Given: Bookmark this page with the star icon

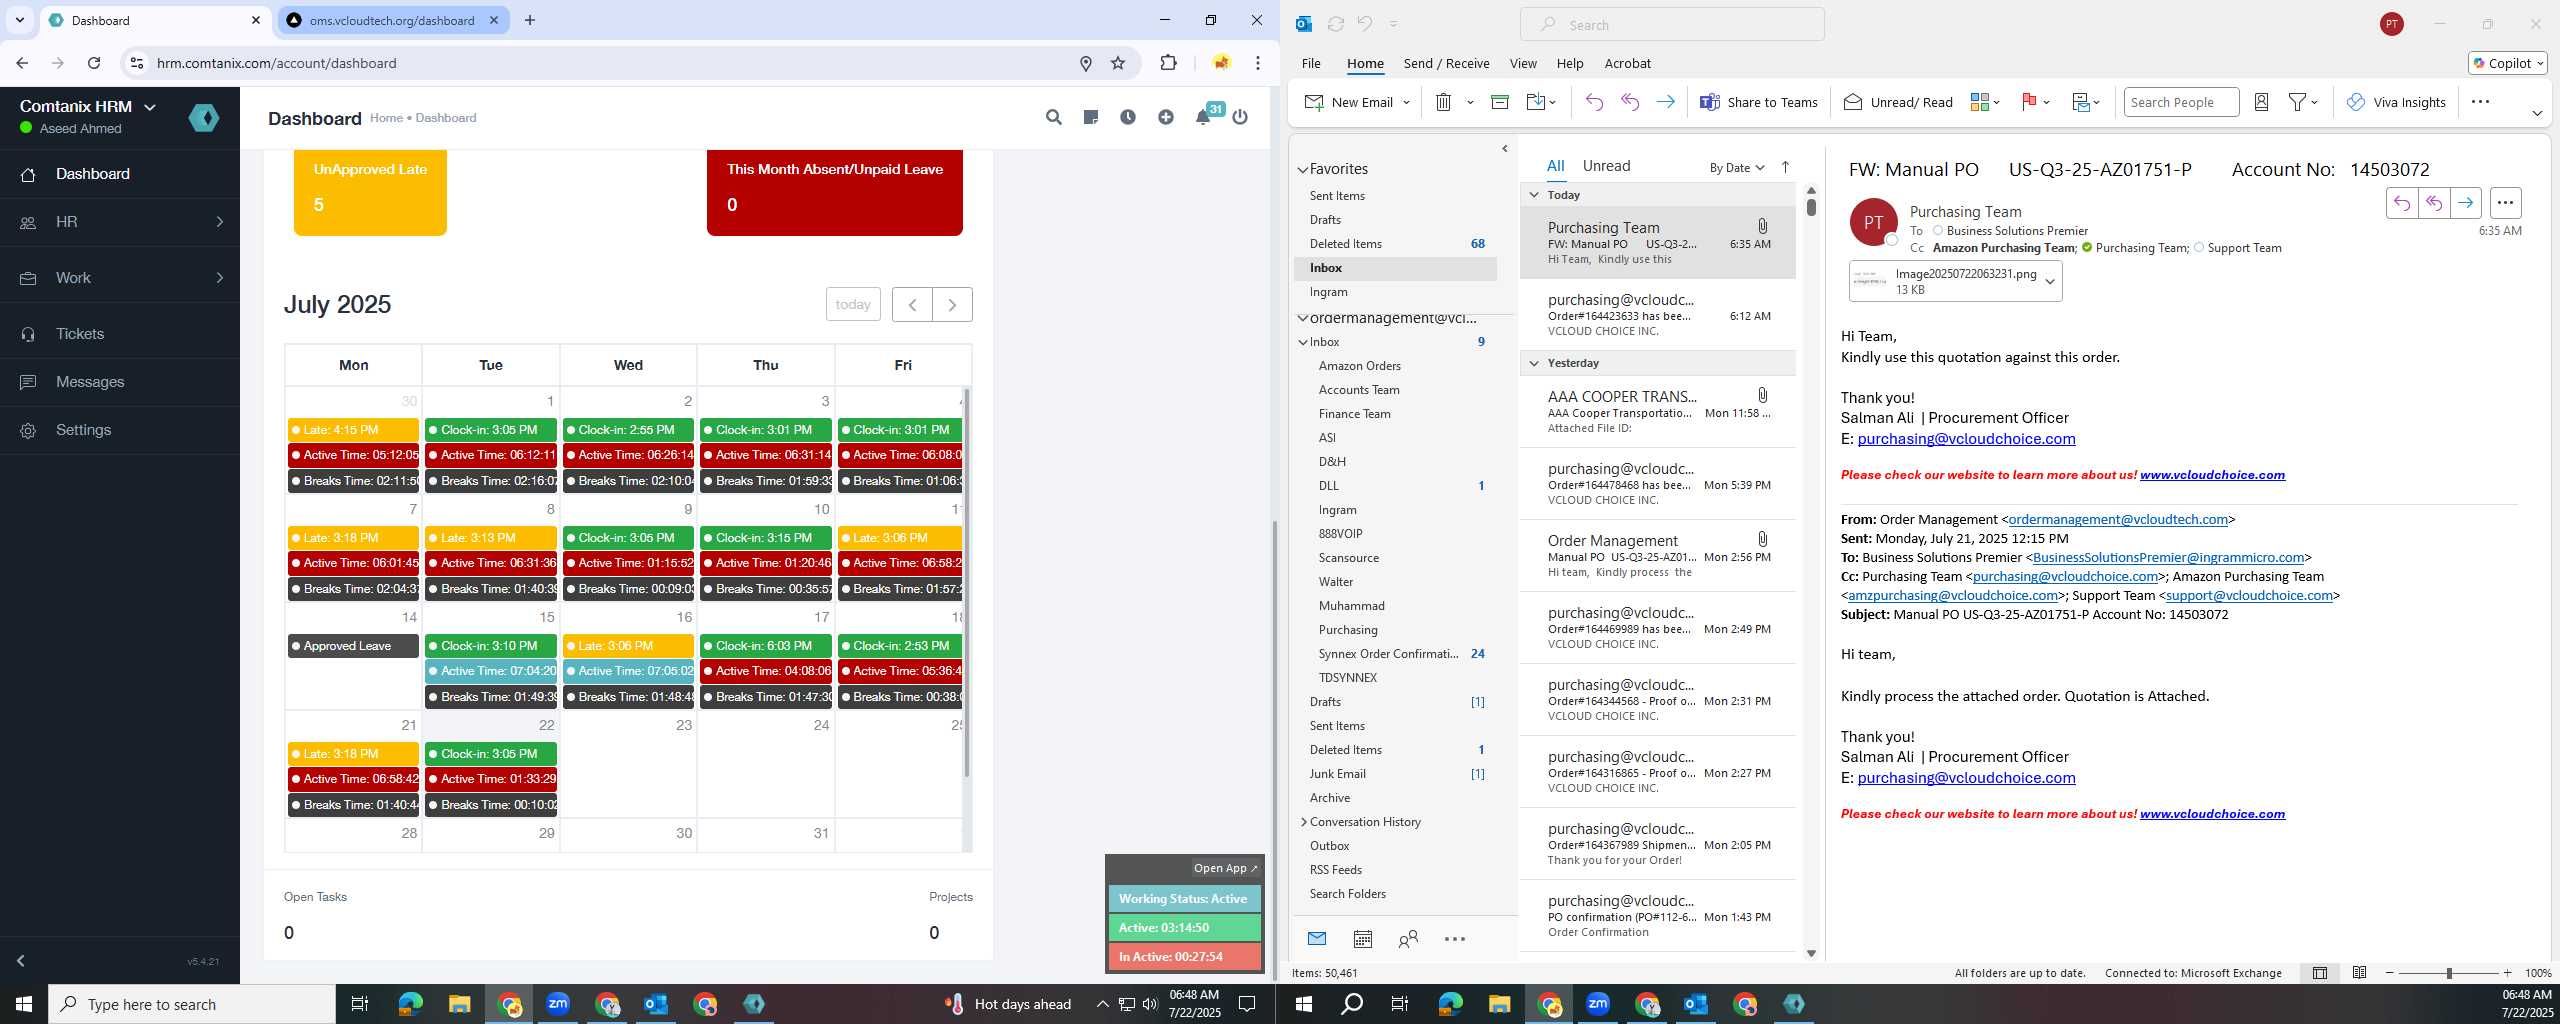Looking at the screenshot, I should tap(1118, 63).
